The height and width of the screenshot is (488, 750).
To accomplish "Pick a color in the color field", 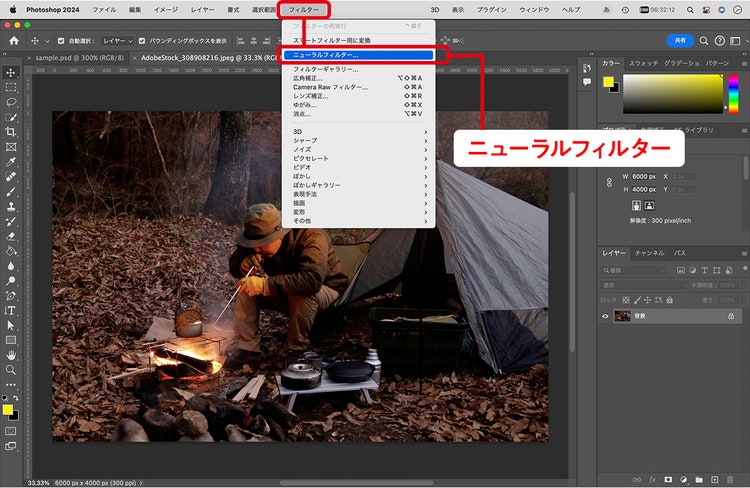I will point(673,94).
